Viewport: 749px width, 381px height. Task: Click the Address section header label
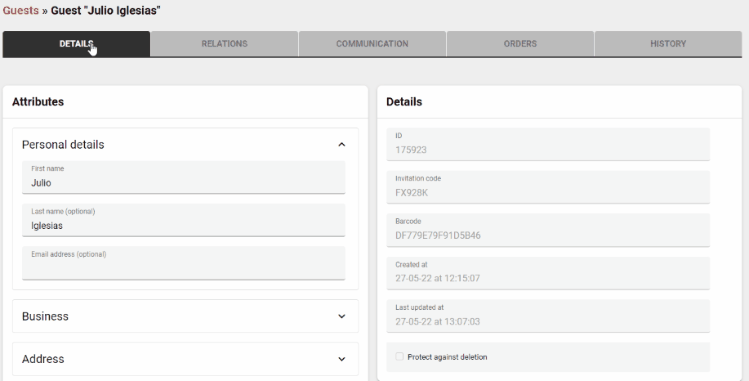(43, 359)
